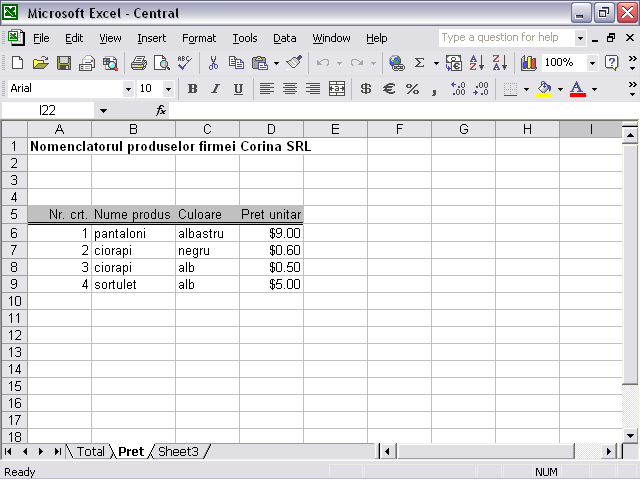Decrease decimal places
640x480 pixels.
(481, 89)
